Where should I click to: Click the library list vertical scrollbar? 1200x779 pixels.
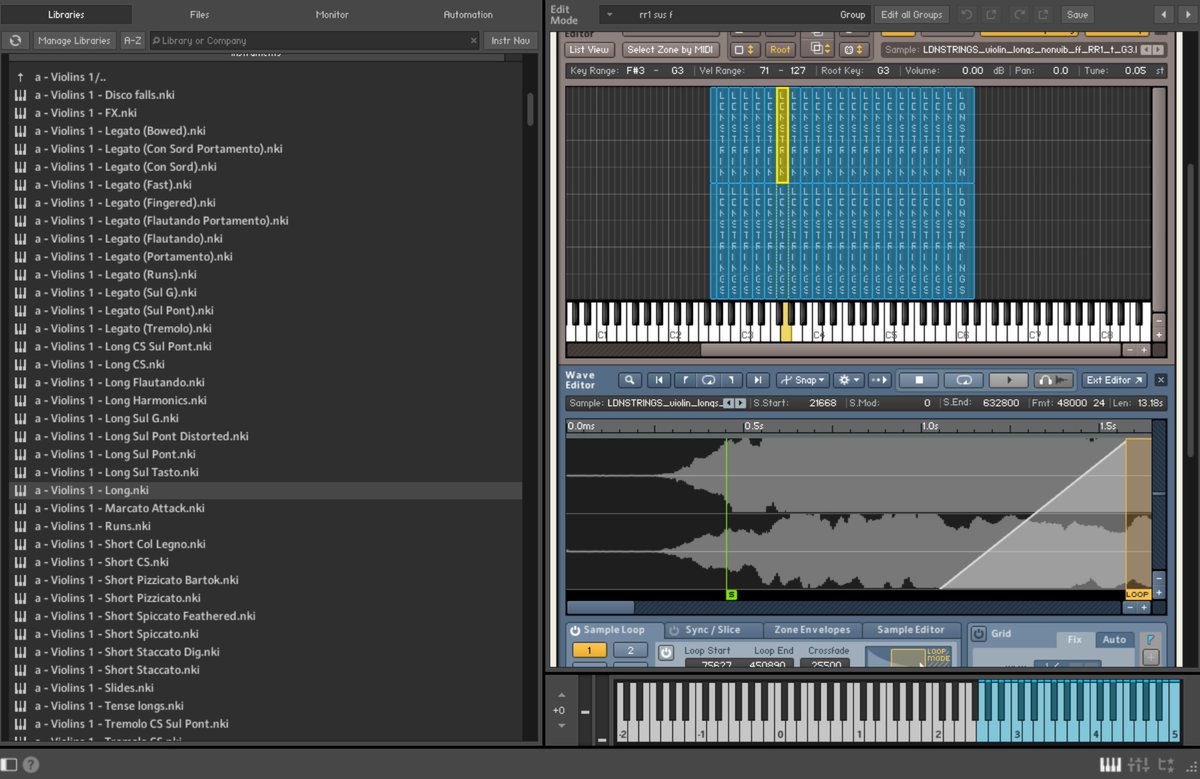coord(530,110)
